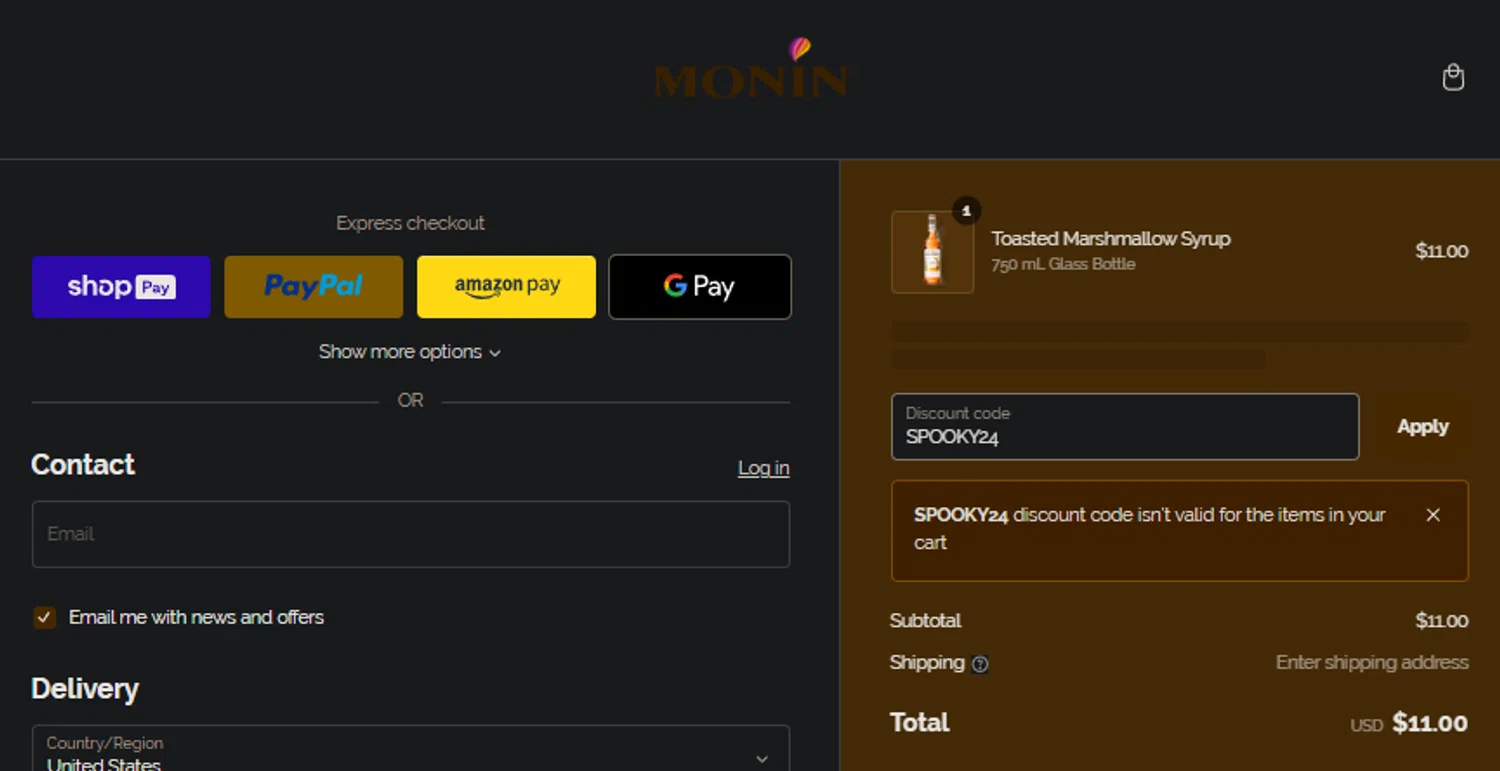Dismiss the invalid discount code message

(x=1433, y=515)
